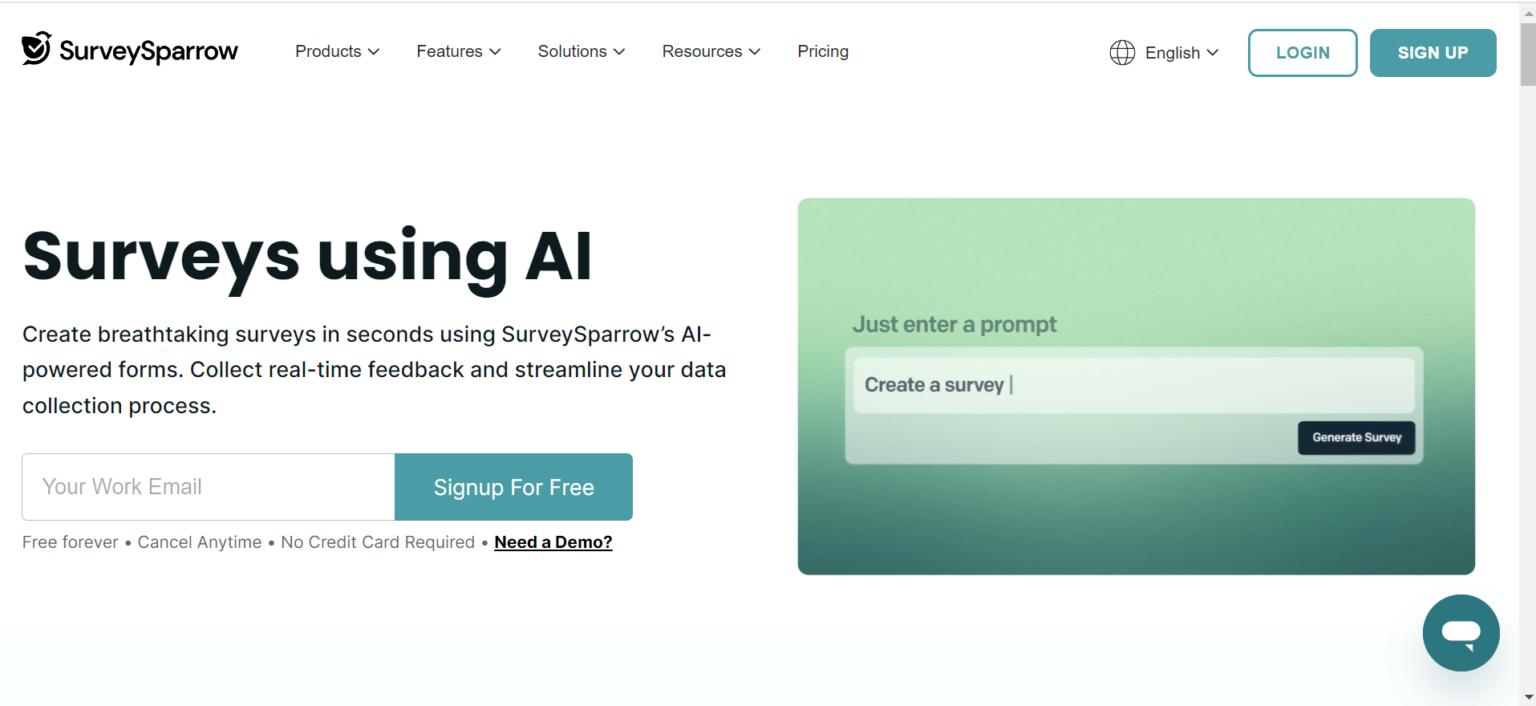
Task: Change language using the English selector
Action: click(x=1174, y=52)
